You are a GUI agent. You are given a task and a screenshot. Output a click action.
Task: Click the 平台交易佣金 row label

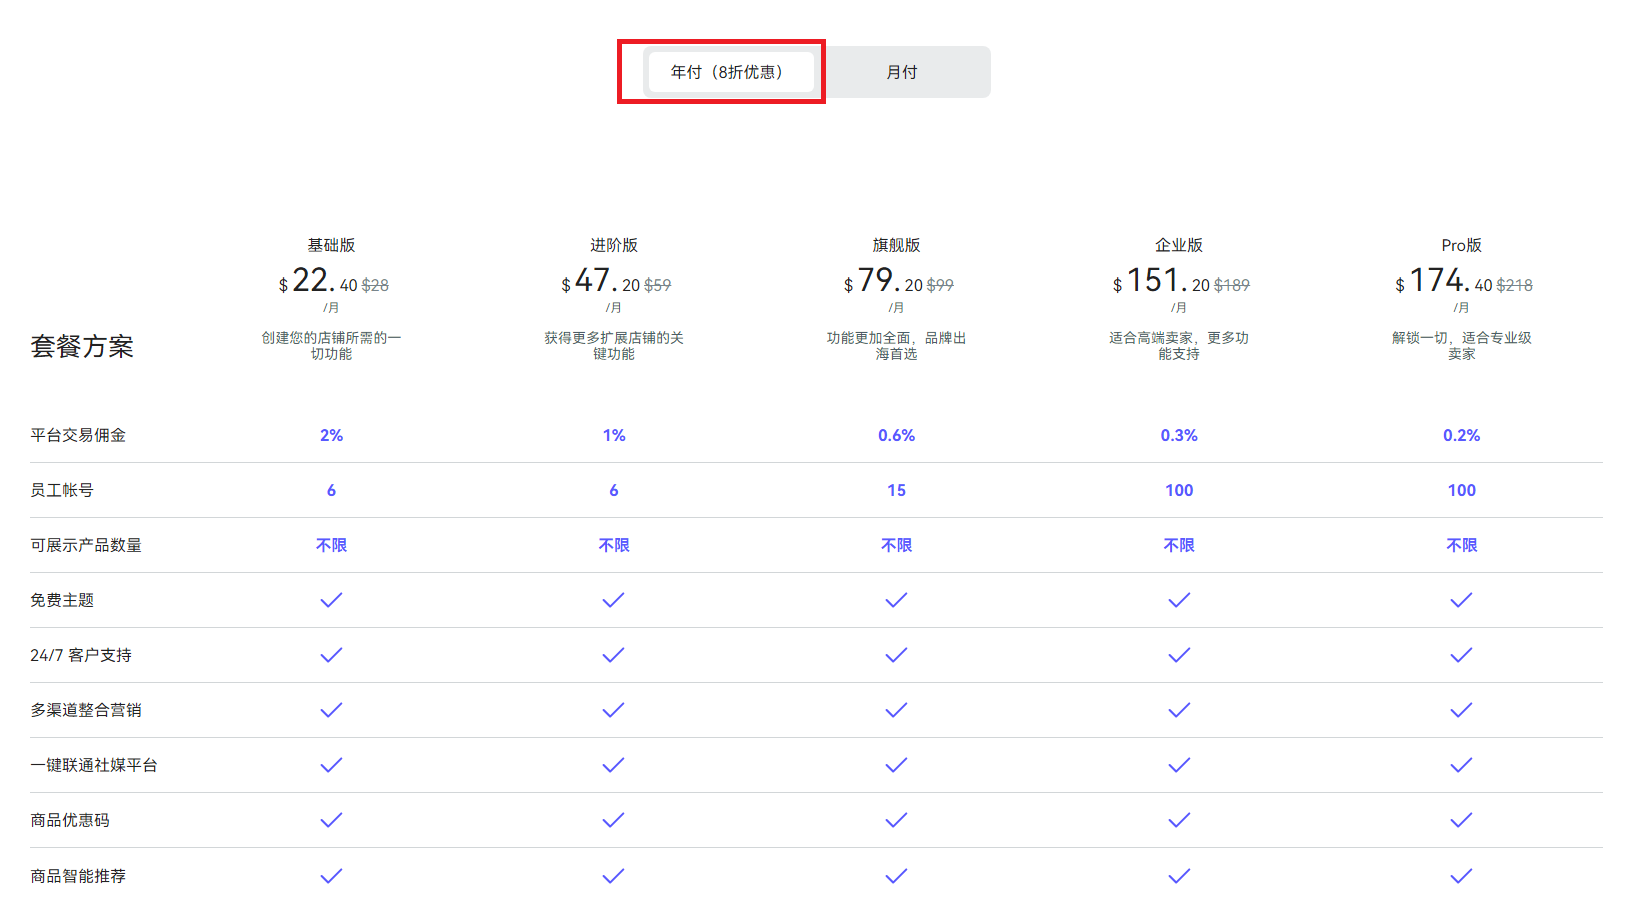pyautogui.click(x=78, y=435)
